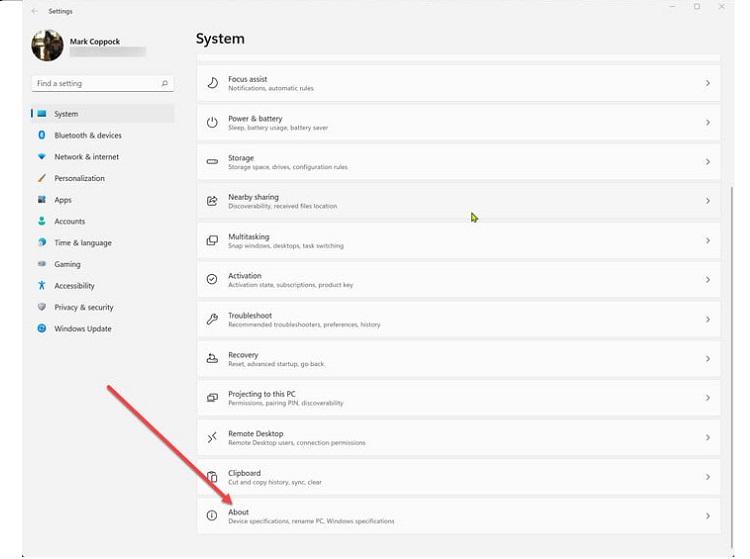750x559 pixels.
Task: Expand the Multitasking chevron arrow
Action: pos(708,241)
